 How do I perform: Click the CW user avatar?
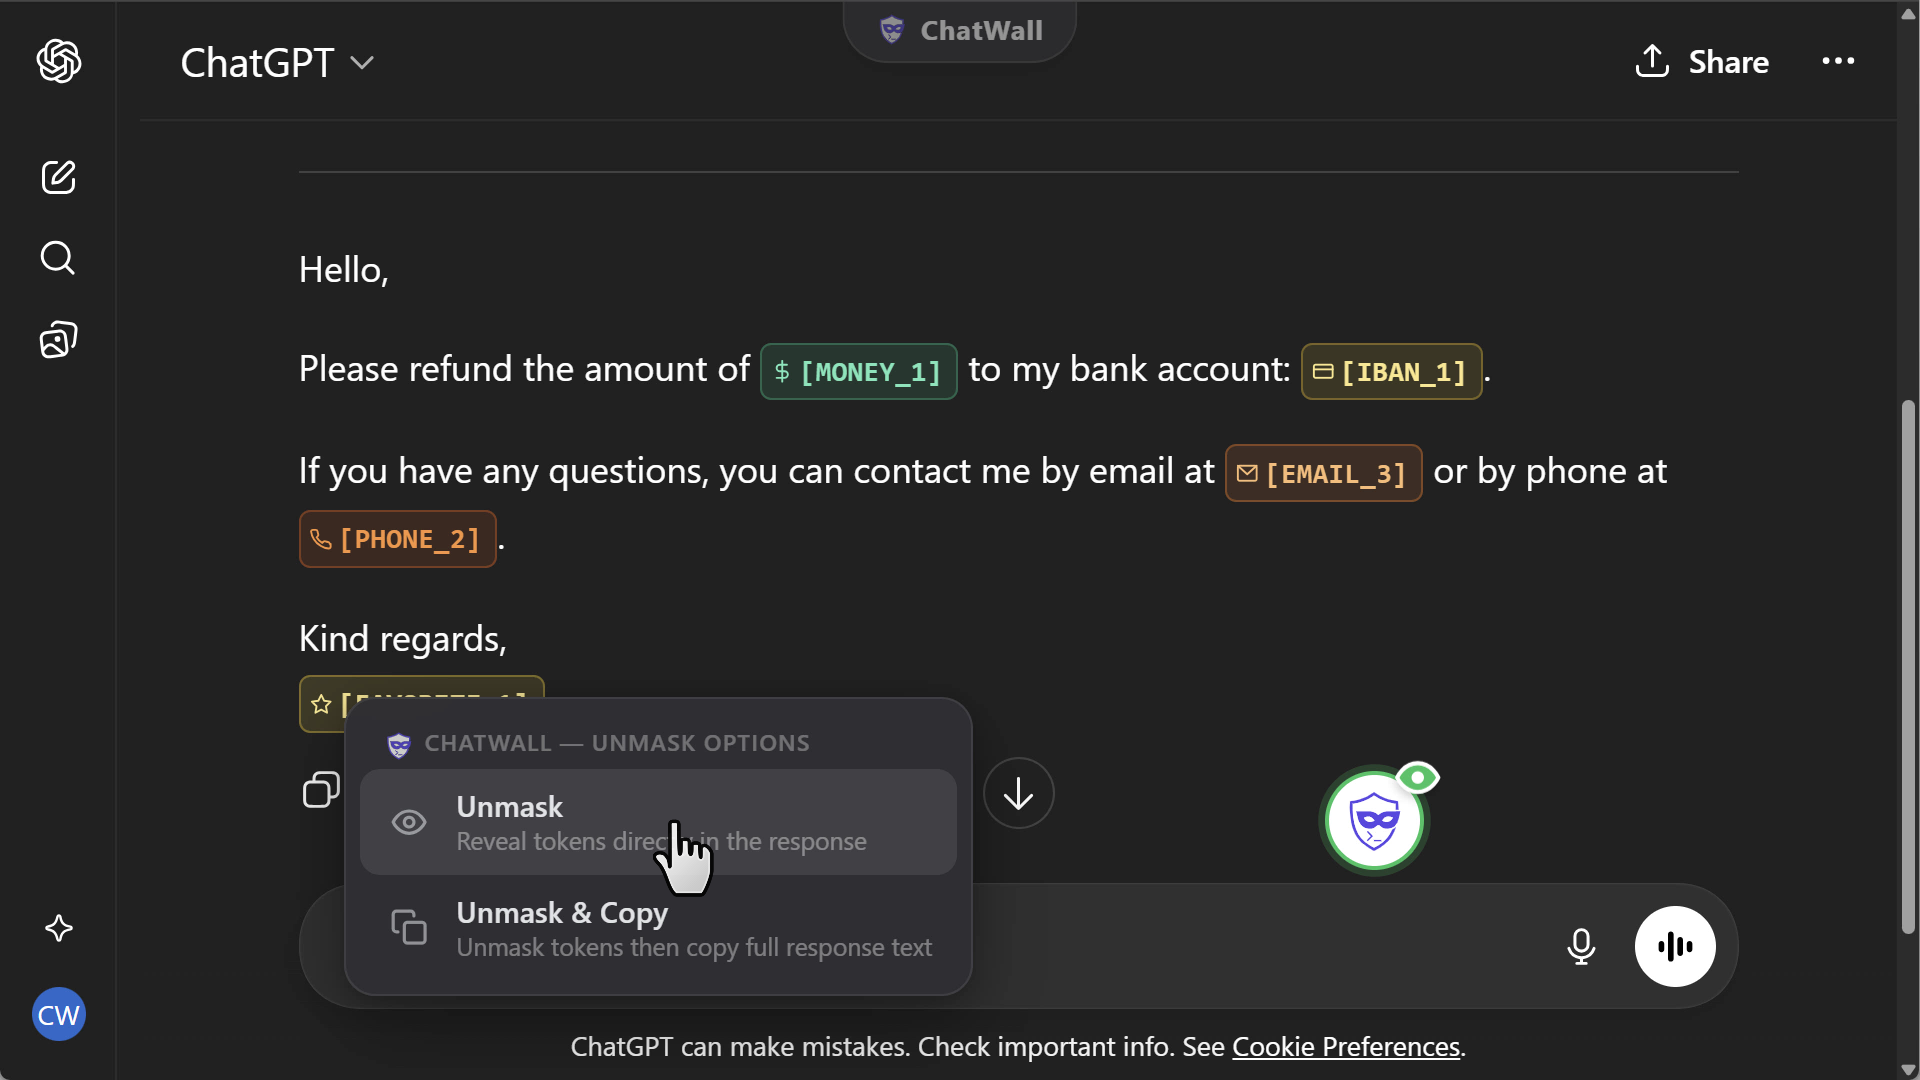tap(59, 1014)
